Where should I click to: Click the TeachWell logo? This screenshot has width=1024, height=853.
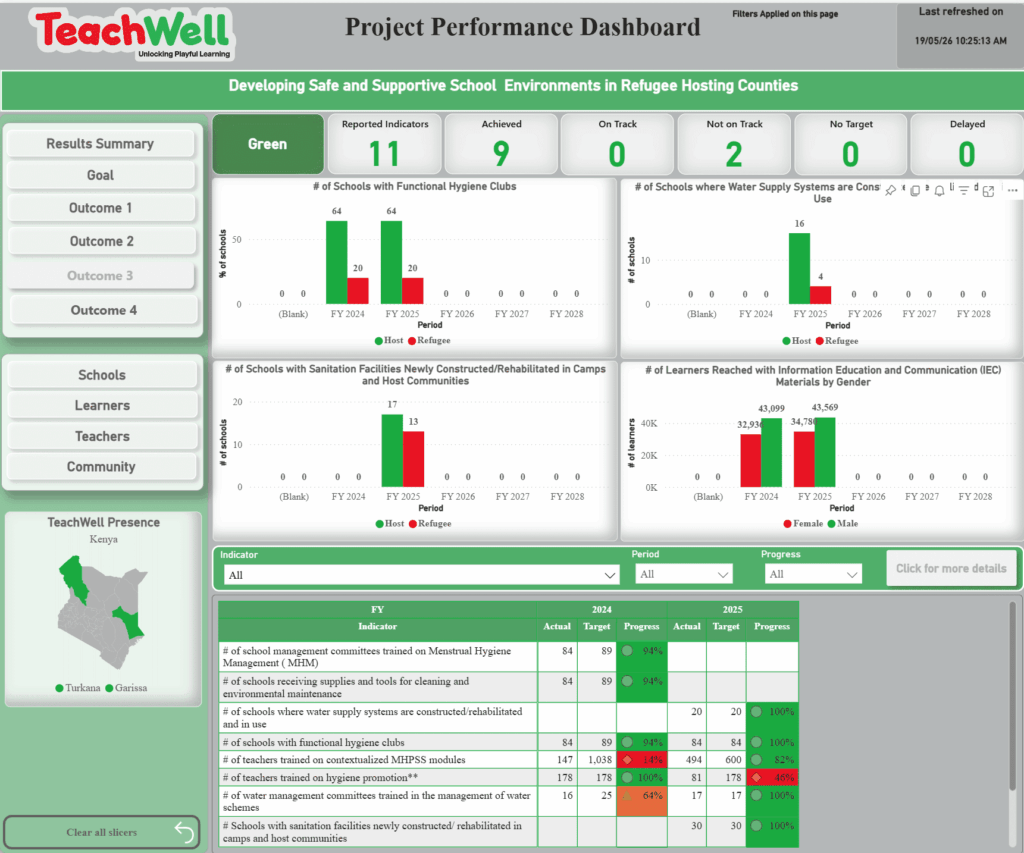click(x=133, y=34)
